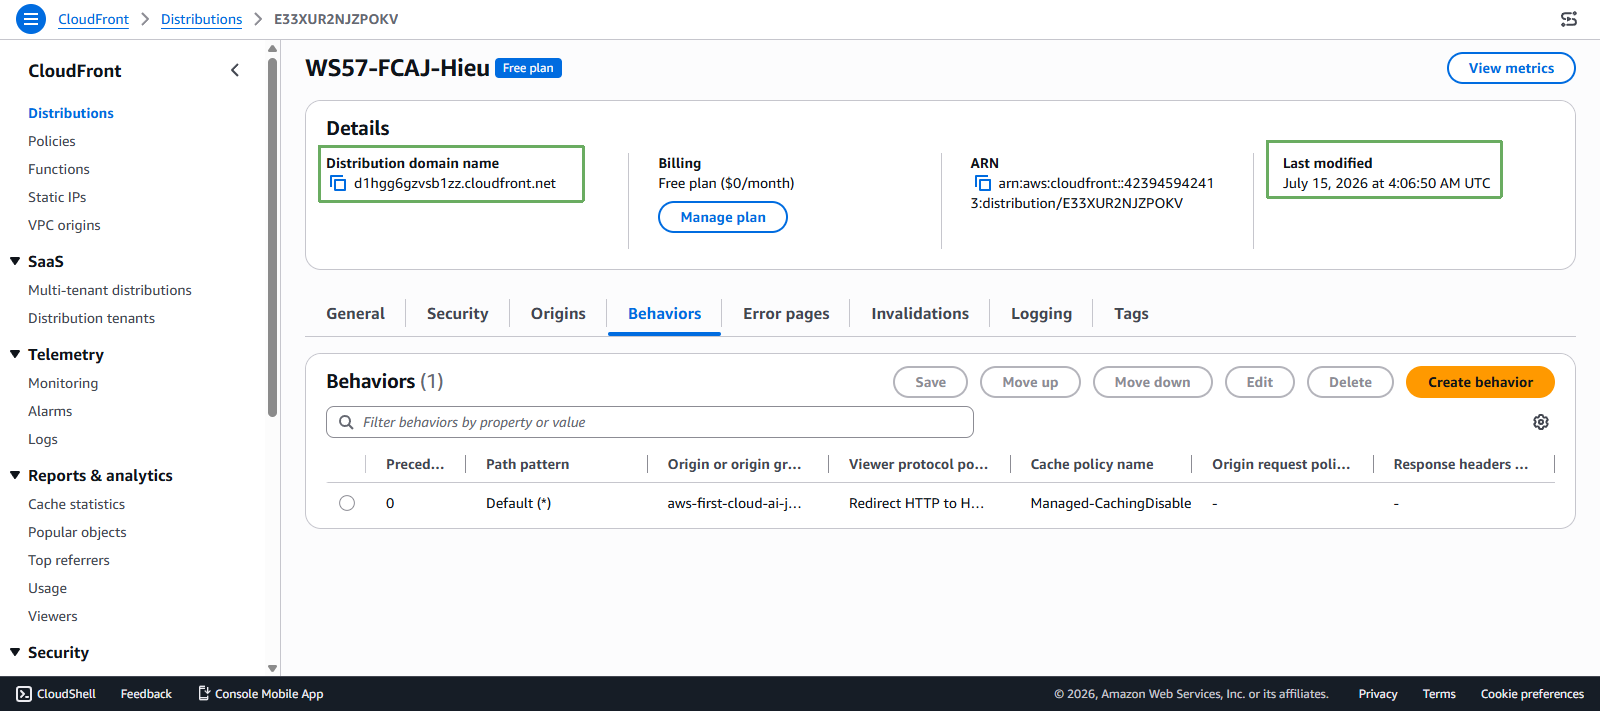Open Monitoring in the sidebar
1600x711 pixels.
pos(63,383)
